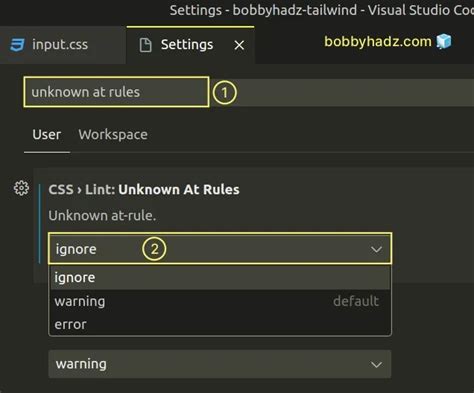This screenshot has width=474, height=393.
Task: Click the circled number 2 annotation
Action: coord(154,249)
